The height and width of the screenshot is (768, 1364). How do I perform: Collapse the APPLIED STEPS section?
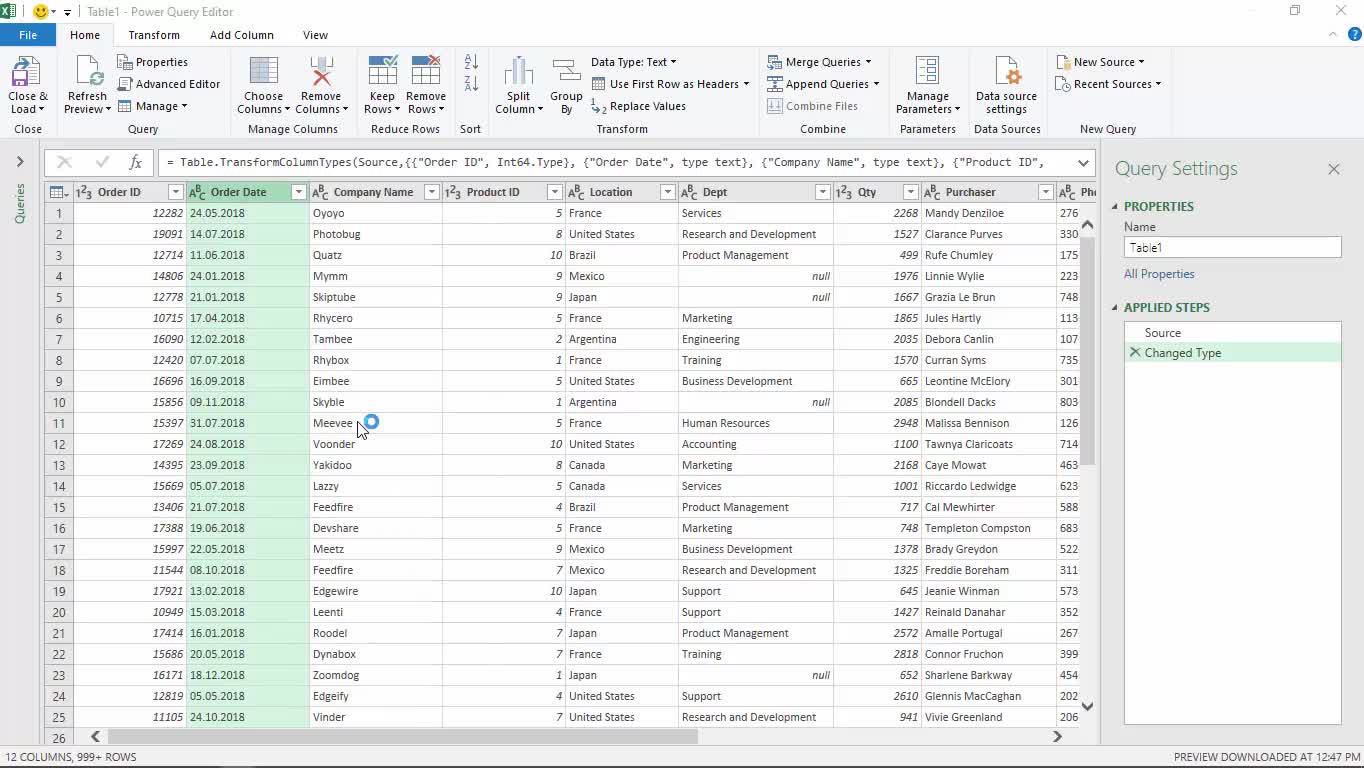pos(1115,308)
